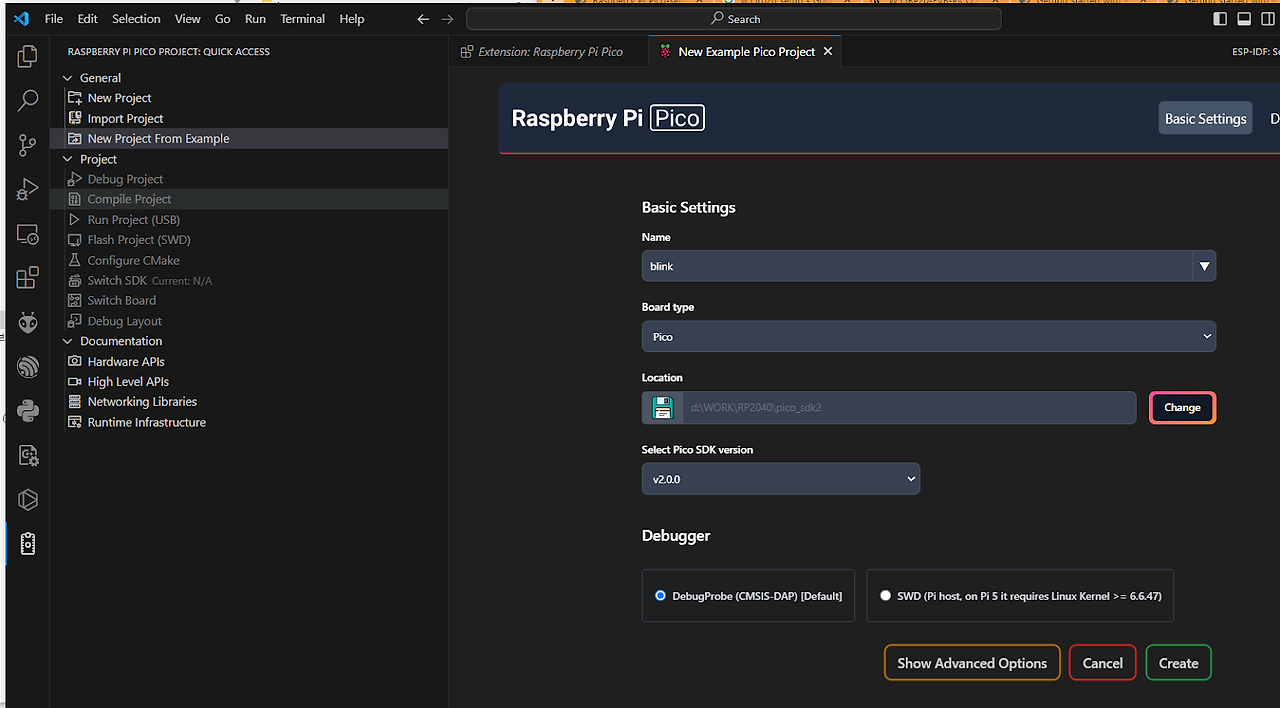Click the Cancel button

pos(1102,663)
